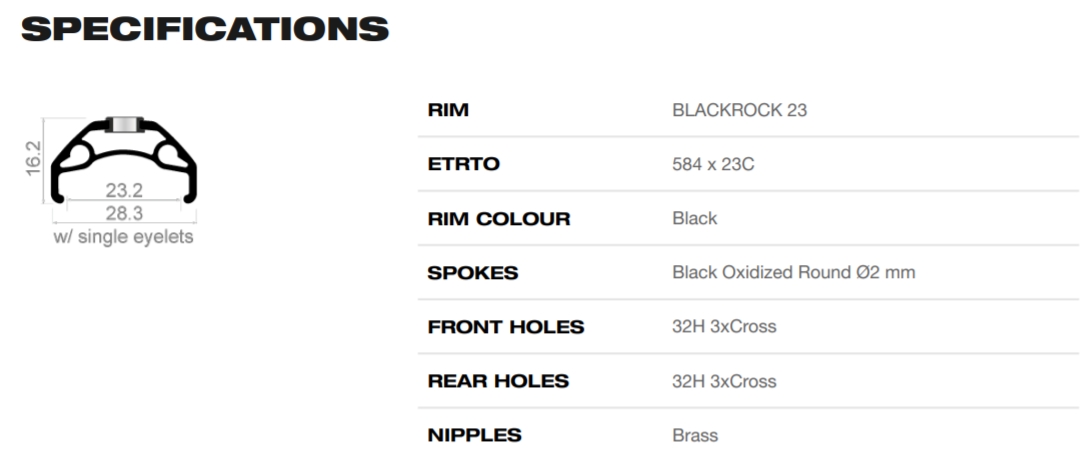The height and width of the screenshot is (457, 1087).
Task: Click Black Oxidized Round Ø2 mm text
Action: [793, 273]
